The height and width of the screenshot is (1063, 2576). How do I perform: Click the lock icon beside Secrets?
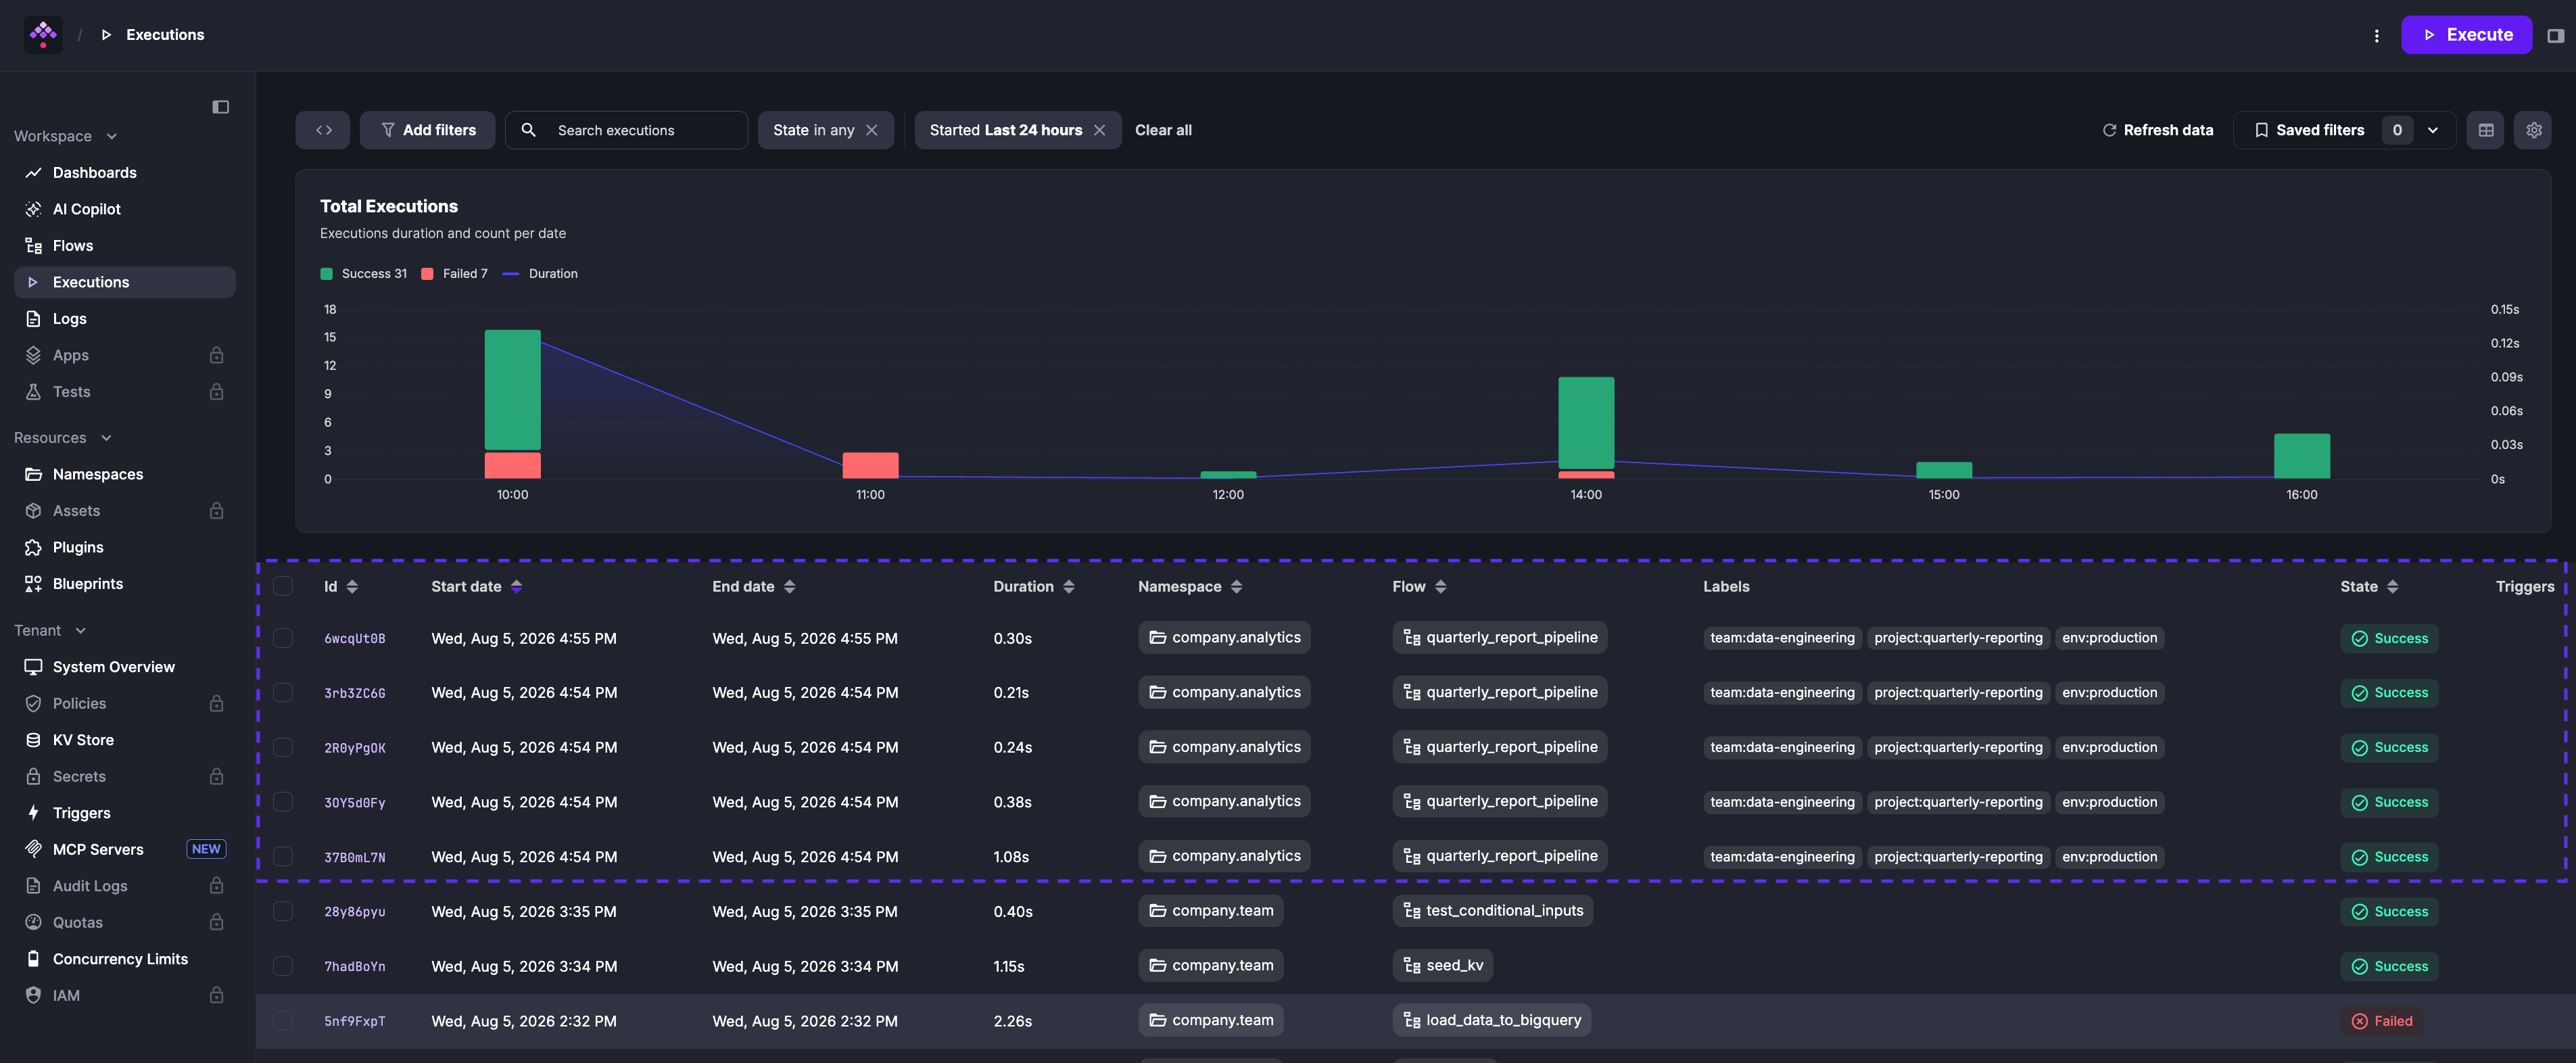click(216, 777)
